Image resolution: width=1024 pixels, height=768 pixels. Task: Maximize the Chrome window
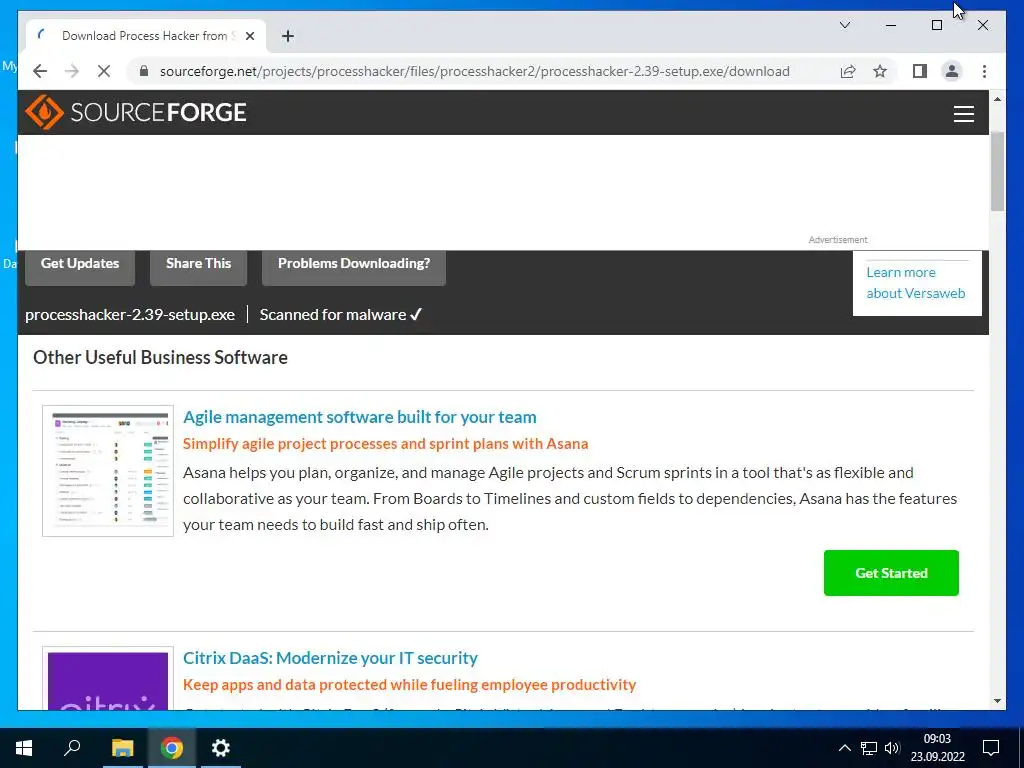[x=936, y=25]
